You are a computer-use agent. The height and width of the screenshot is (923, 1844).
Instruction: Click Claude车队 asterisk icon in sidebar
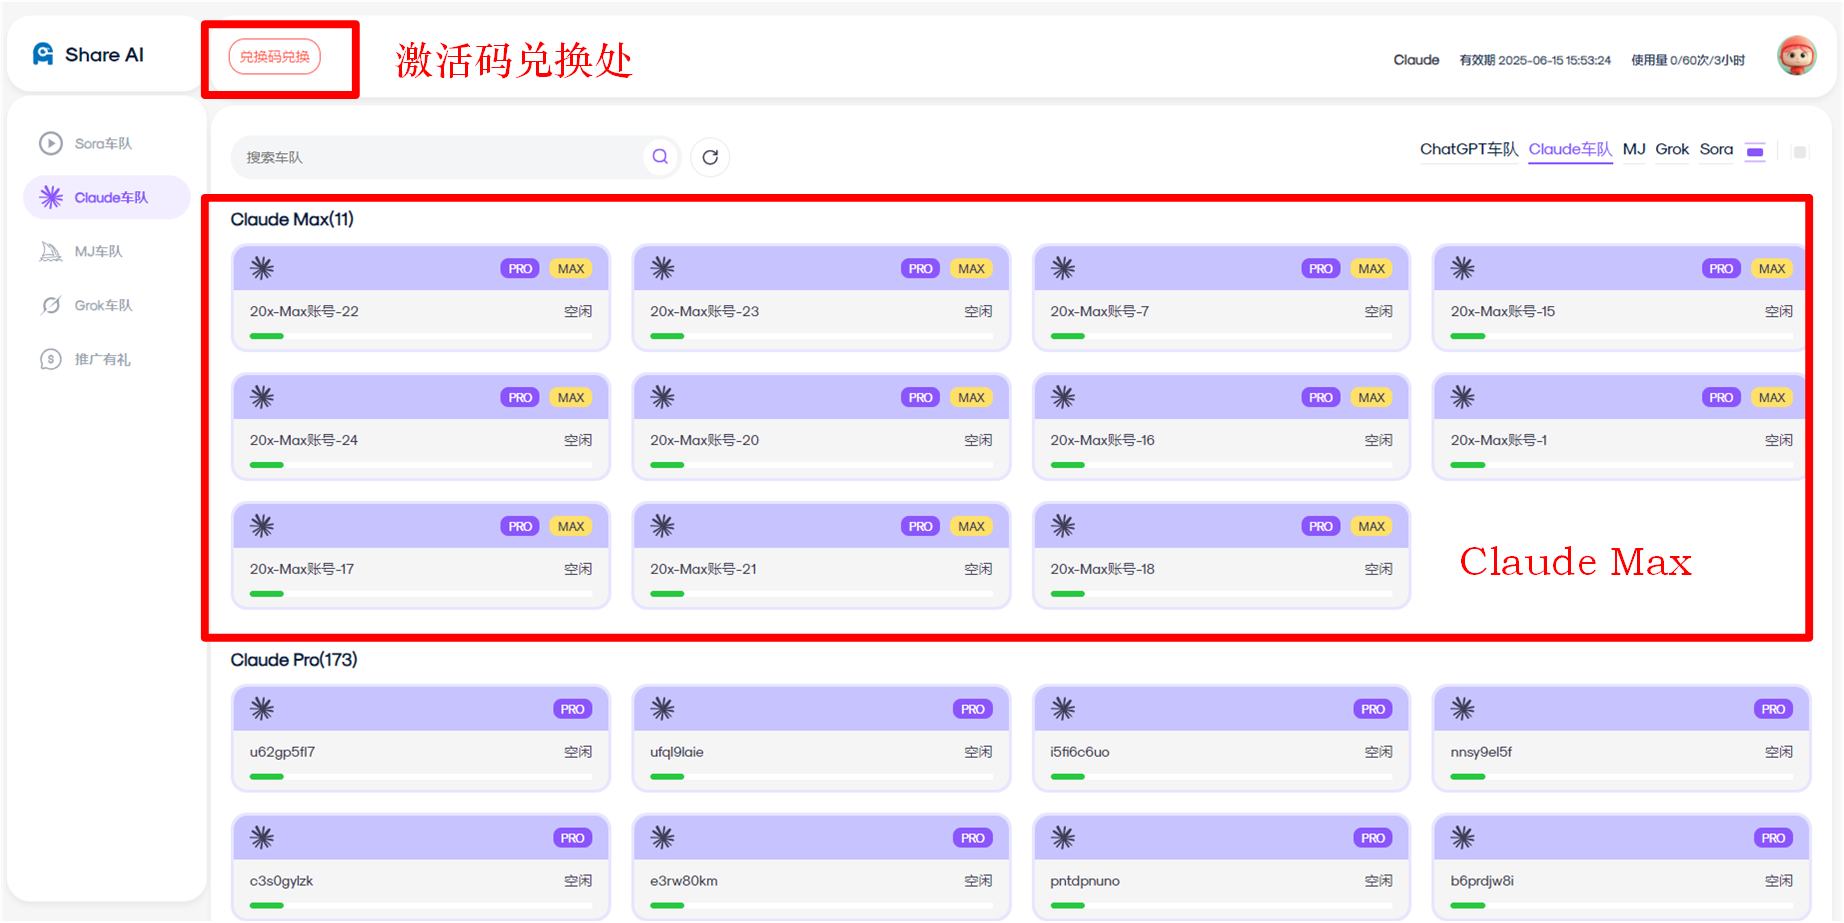(51, 197)
